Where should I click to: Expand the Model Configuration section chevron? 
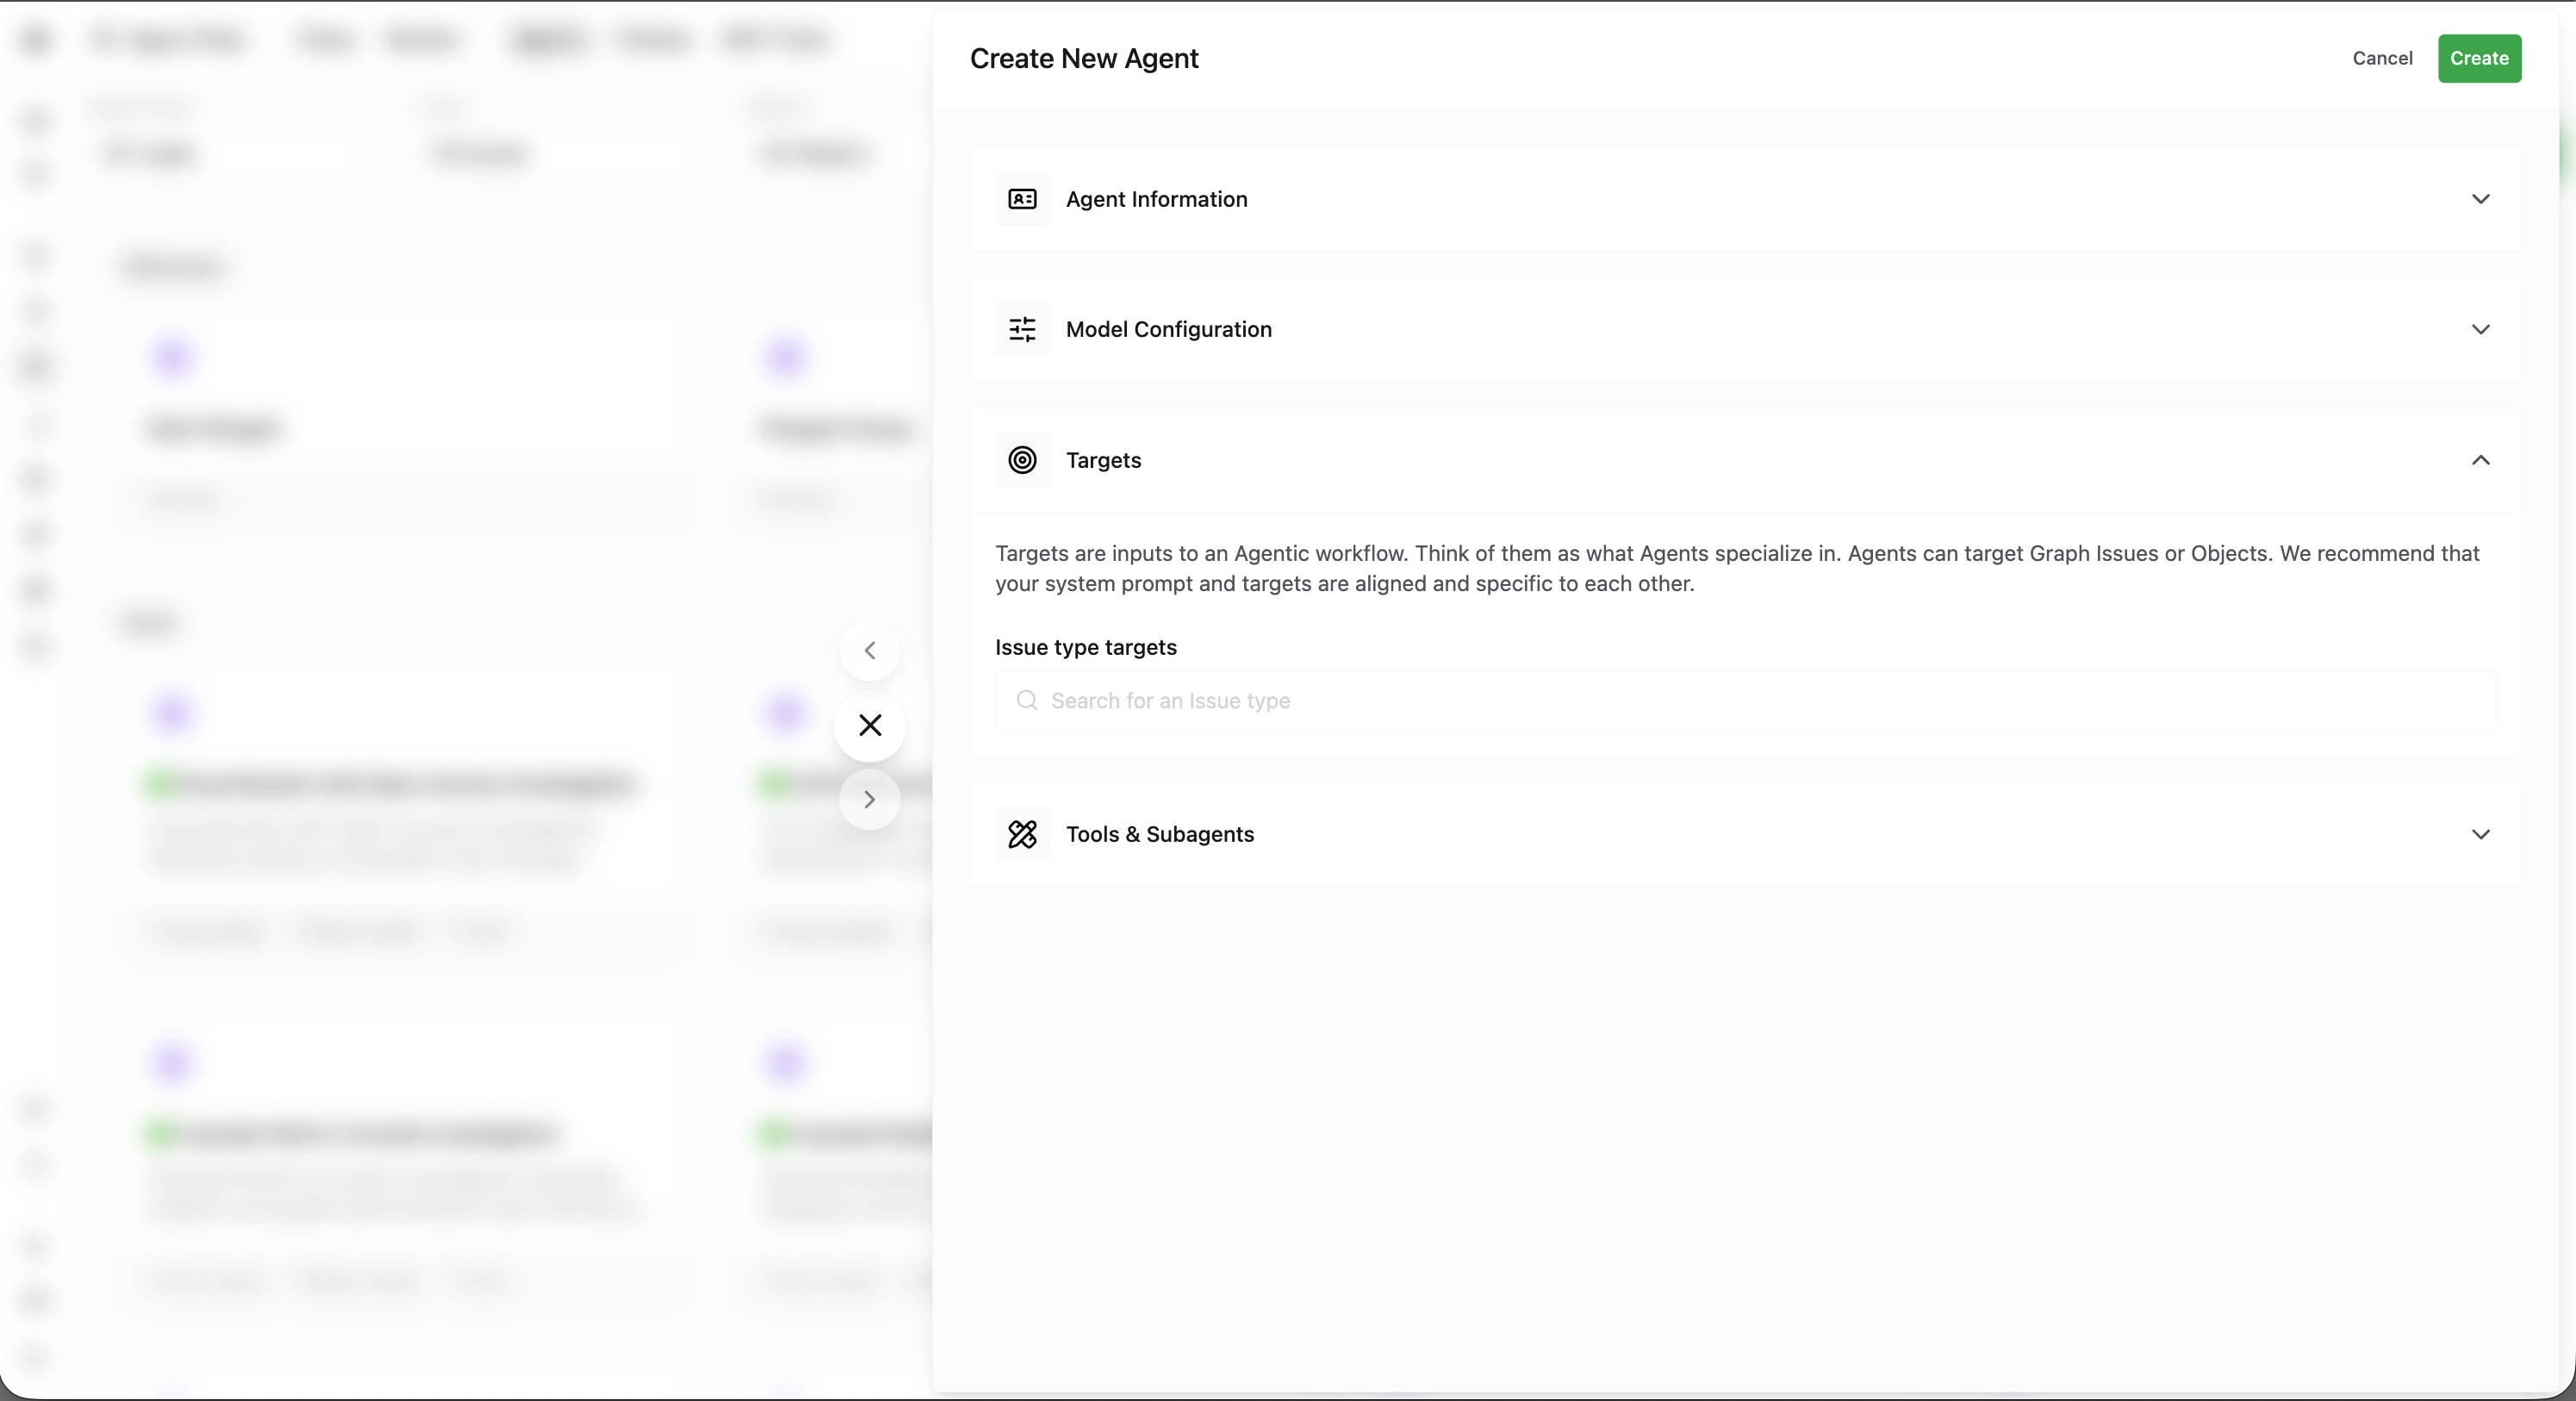pyautogui.click(x=2480, y=329)
